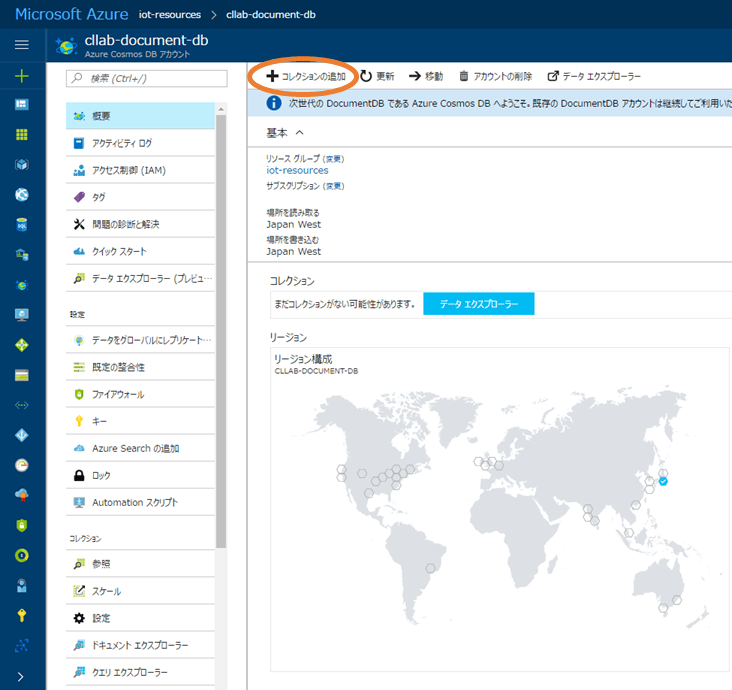
Task: Click the blue info icon in banner
Action: click(274, 103)
